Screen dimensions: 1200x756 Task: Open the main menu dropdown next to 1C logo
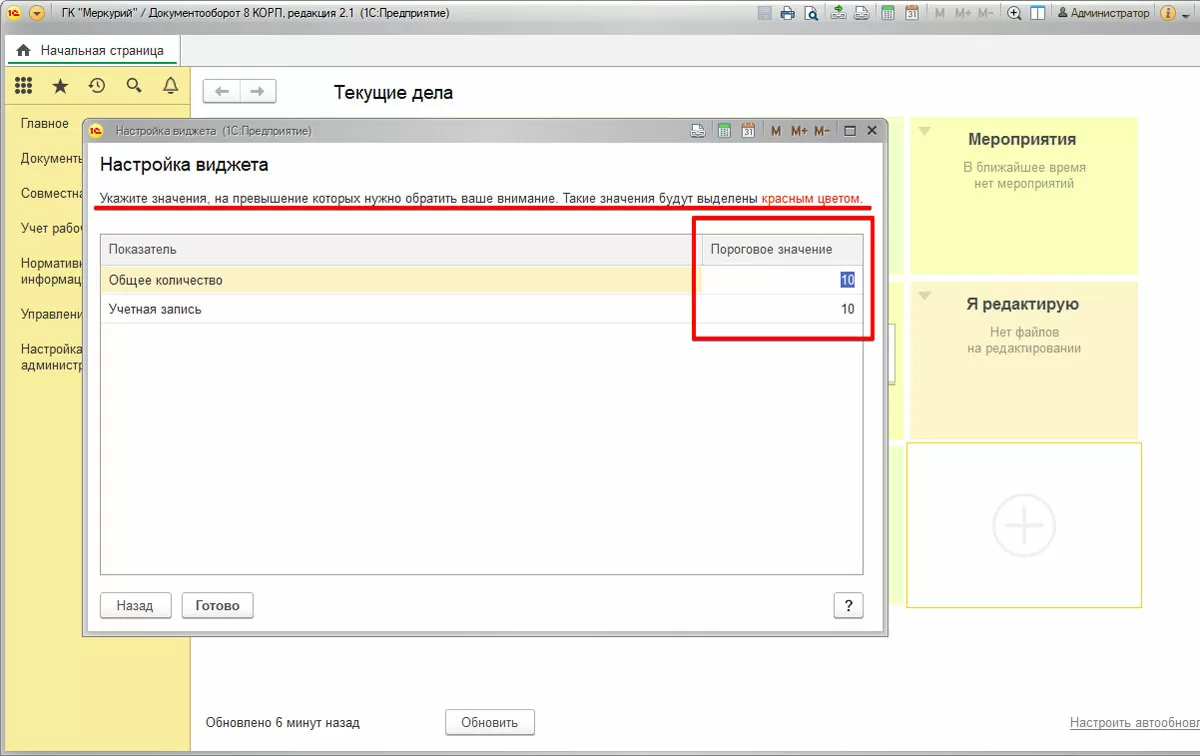(37, 14)
